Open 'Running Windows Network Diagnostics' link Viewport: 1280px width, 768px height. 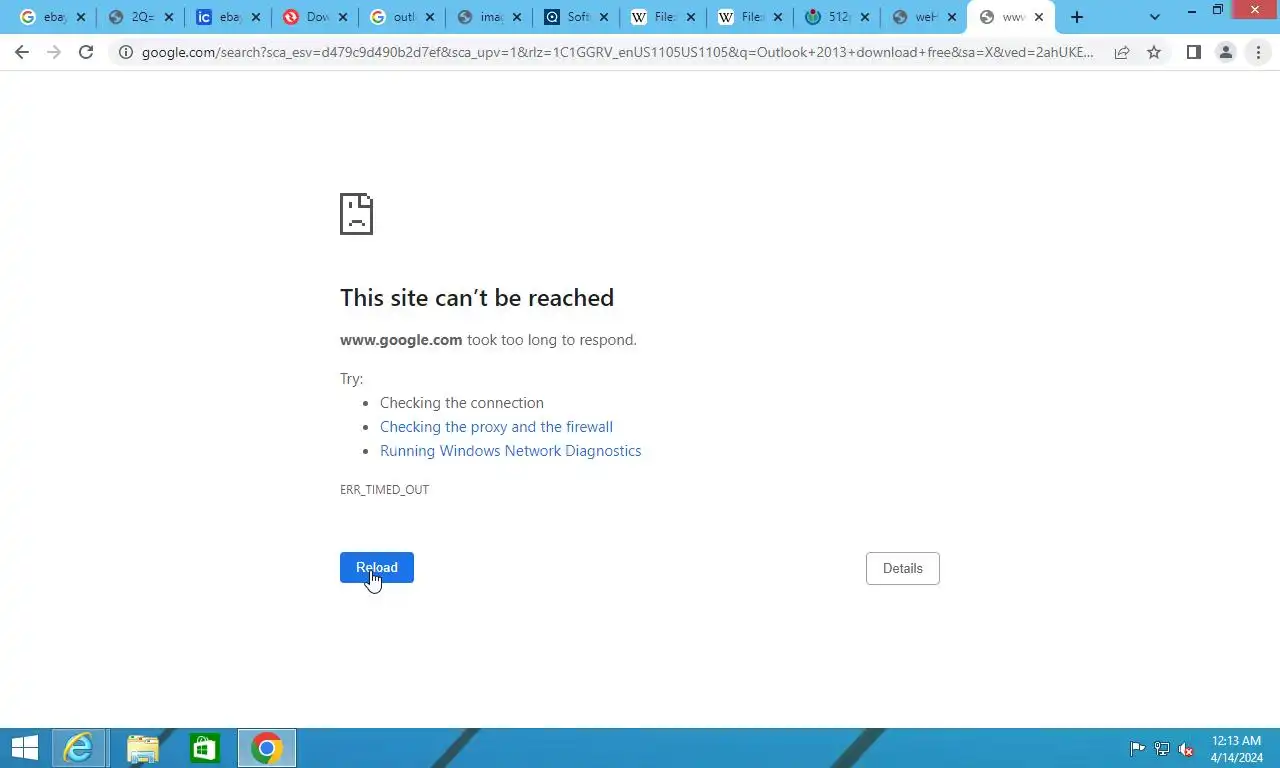point(510,451)
